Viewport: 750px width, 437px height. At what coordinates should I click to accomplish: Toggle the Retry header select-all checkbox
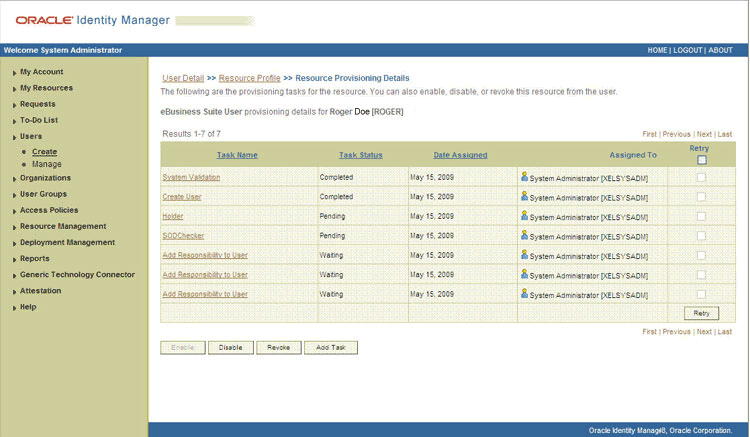(702, 160)
